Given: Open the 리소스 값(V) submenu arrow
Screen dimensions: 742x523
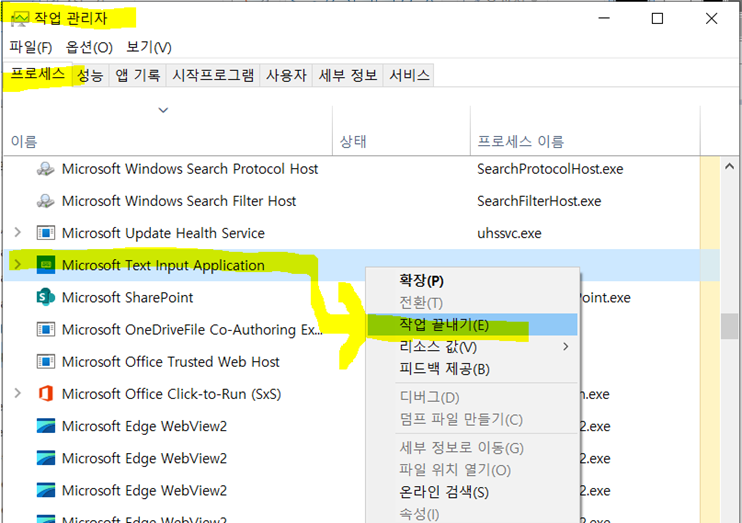Looking at the screenshot, I should pyautogui.click(x=565, y=347).
